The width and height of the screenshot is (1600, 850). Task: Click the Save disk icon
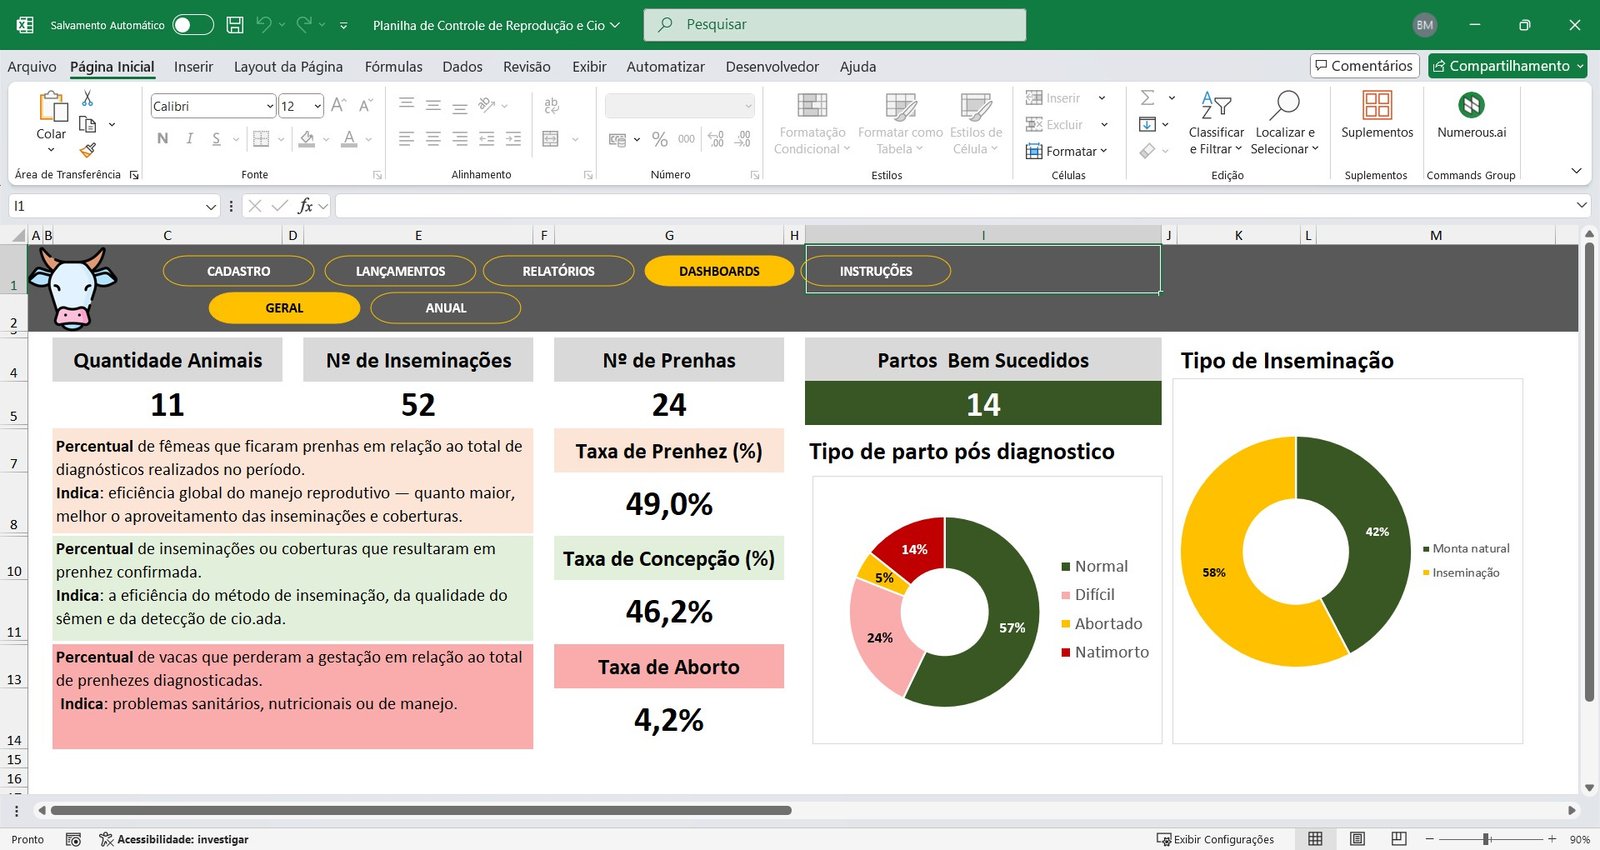click(x=235, y=25)
